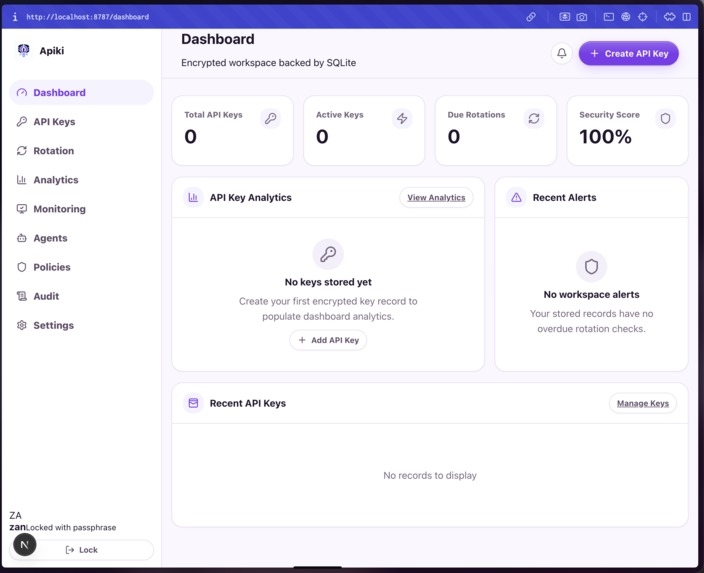The image size is (704, 573).
Task: Click the 'Recent Alerts' section title
Action: click(x=564, y=198)
